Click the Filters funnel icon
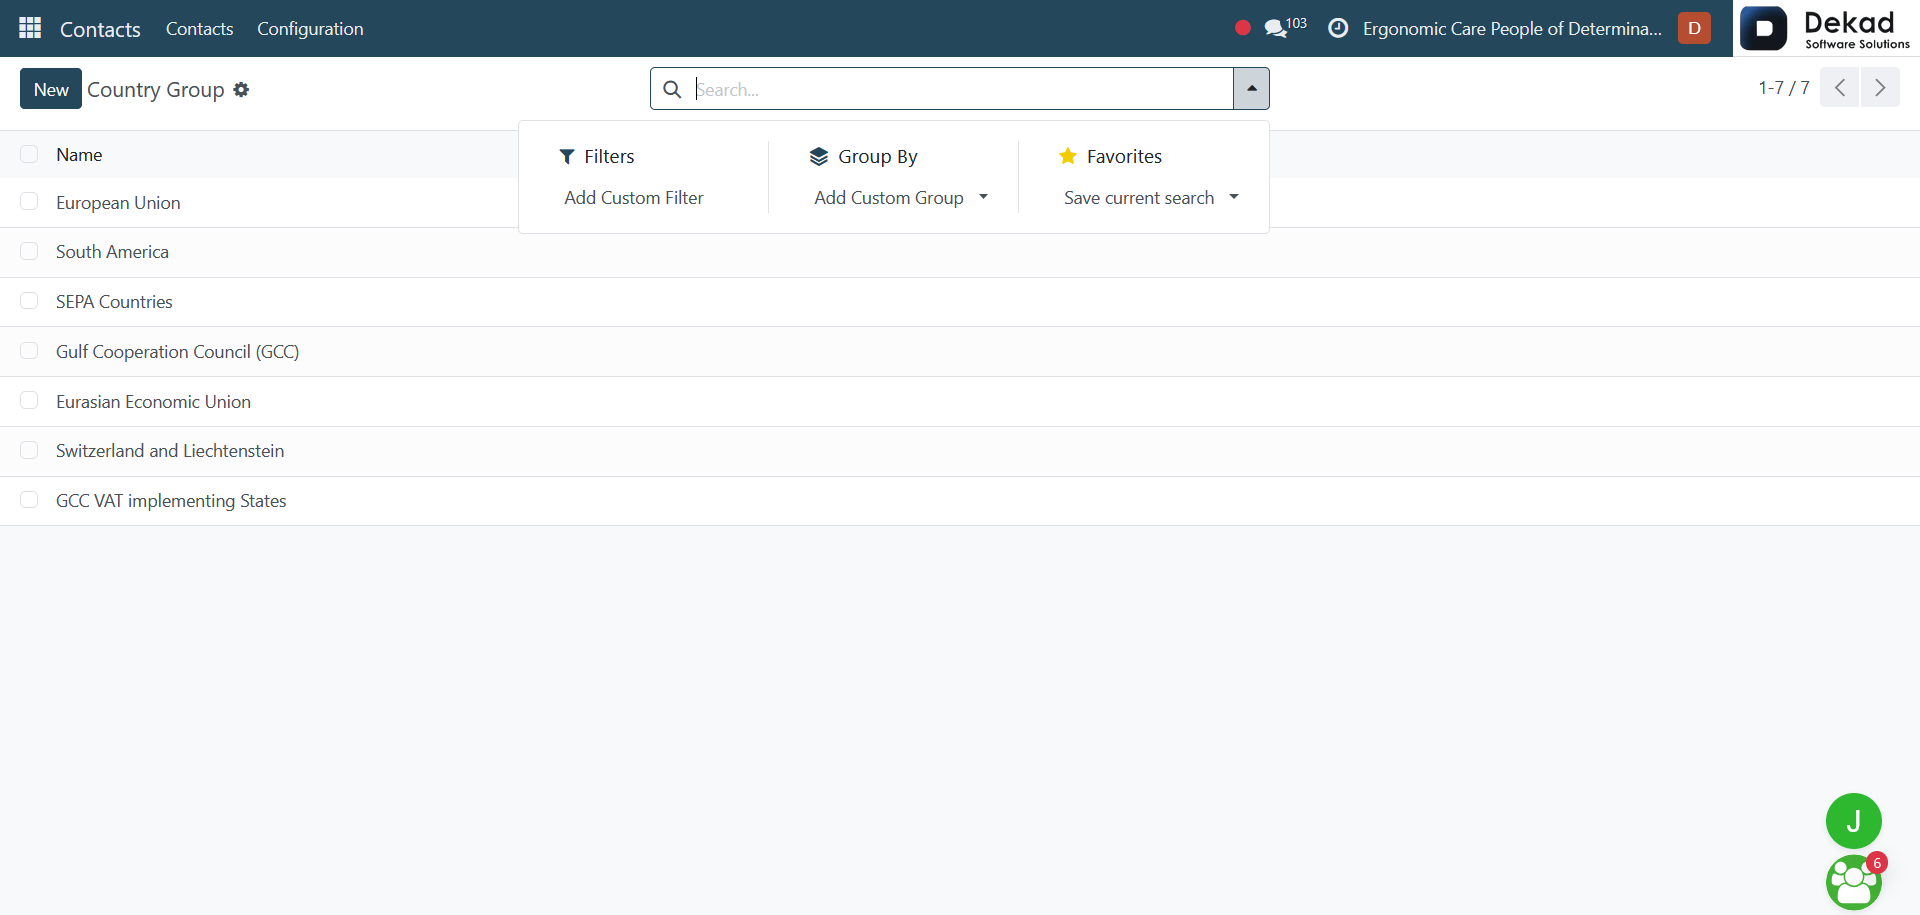This screenshot has width=1920, height=915. [567, 156]
